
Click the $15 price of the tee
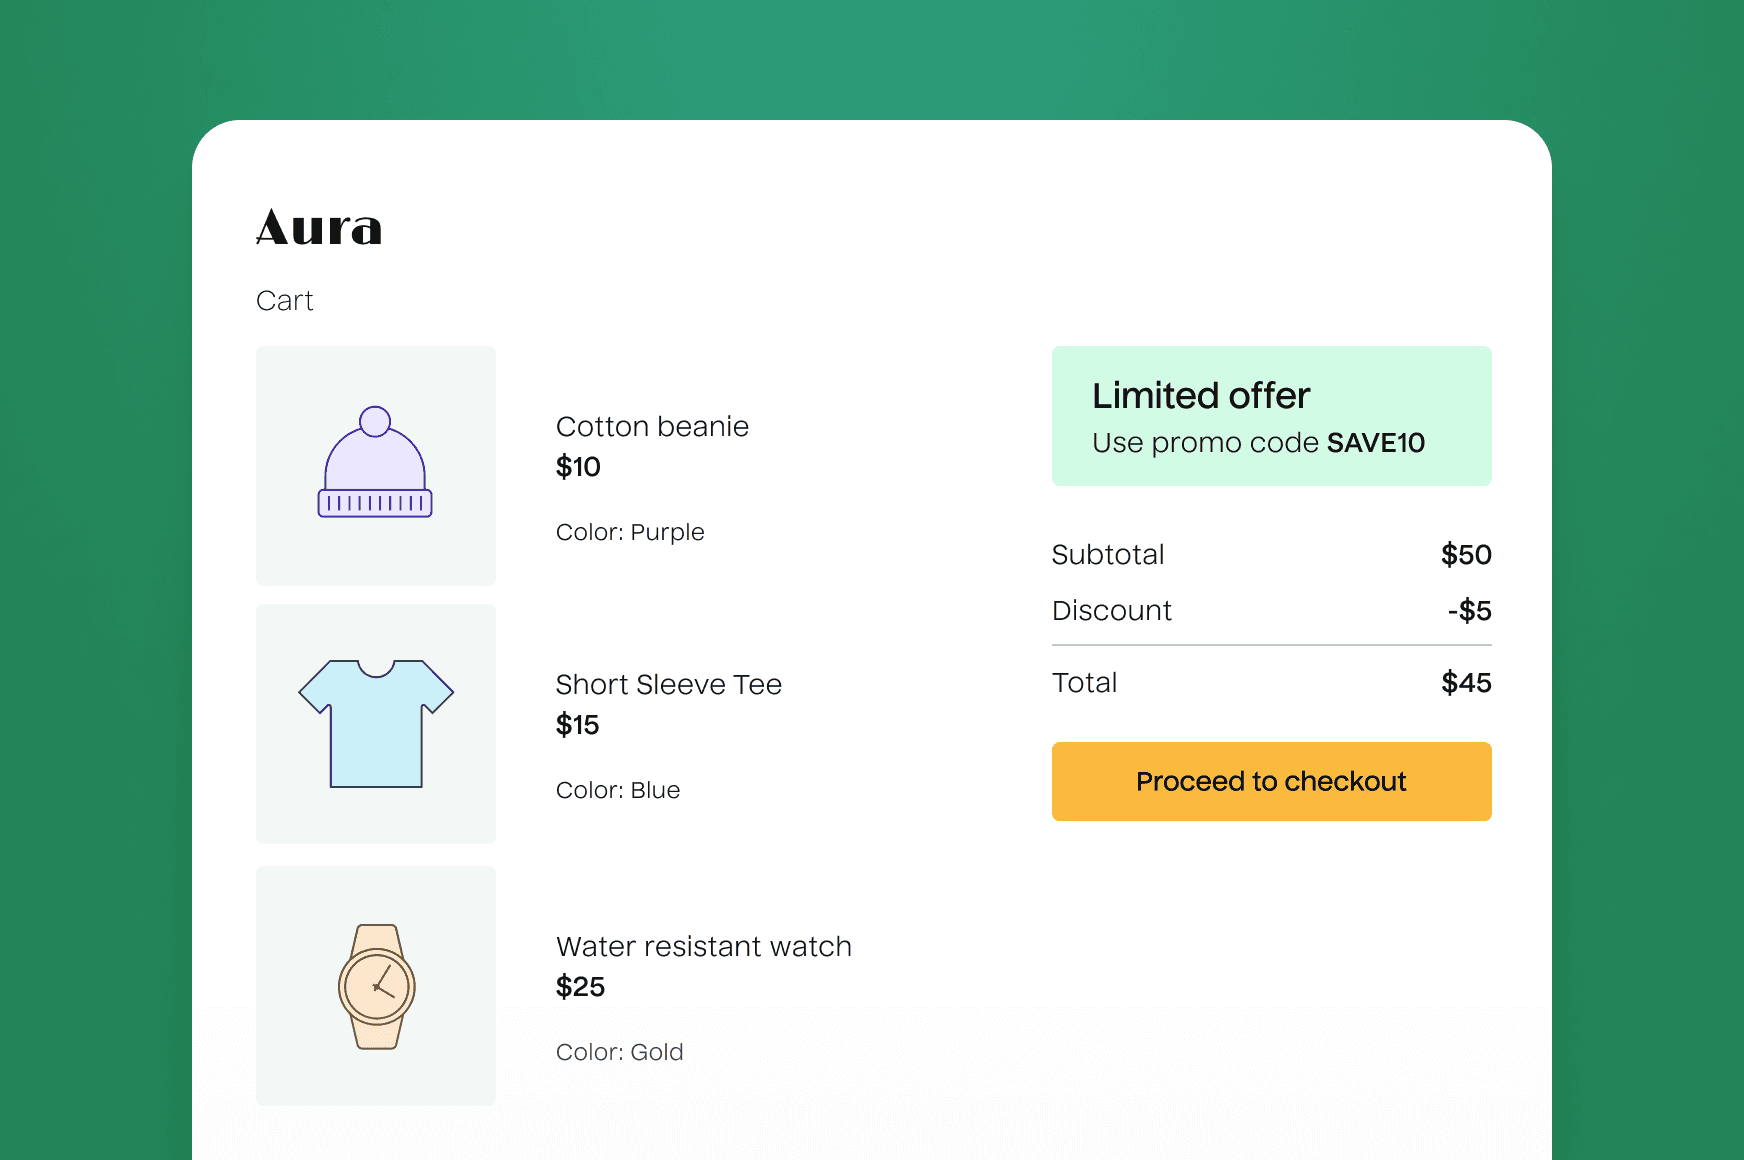pos(577,726)
